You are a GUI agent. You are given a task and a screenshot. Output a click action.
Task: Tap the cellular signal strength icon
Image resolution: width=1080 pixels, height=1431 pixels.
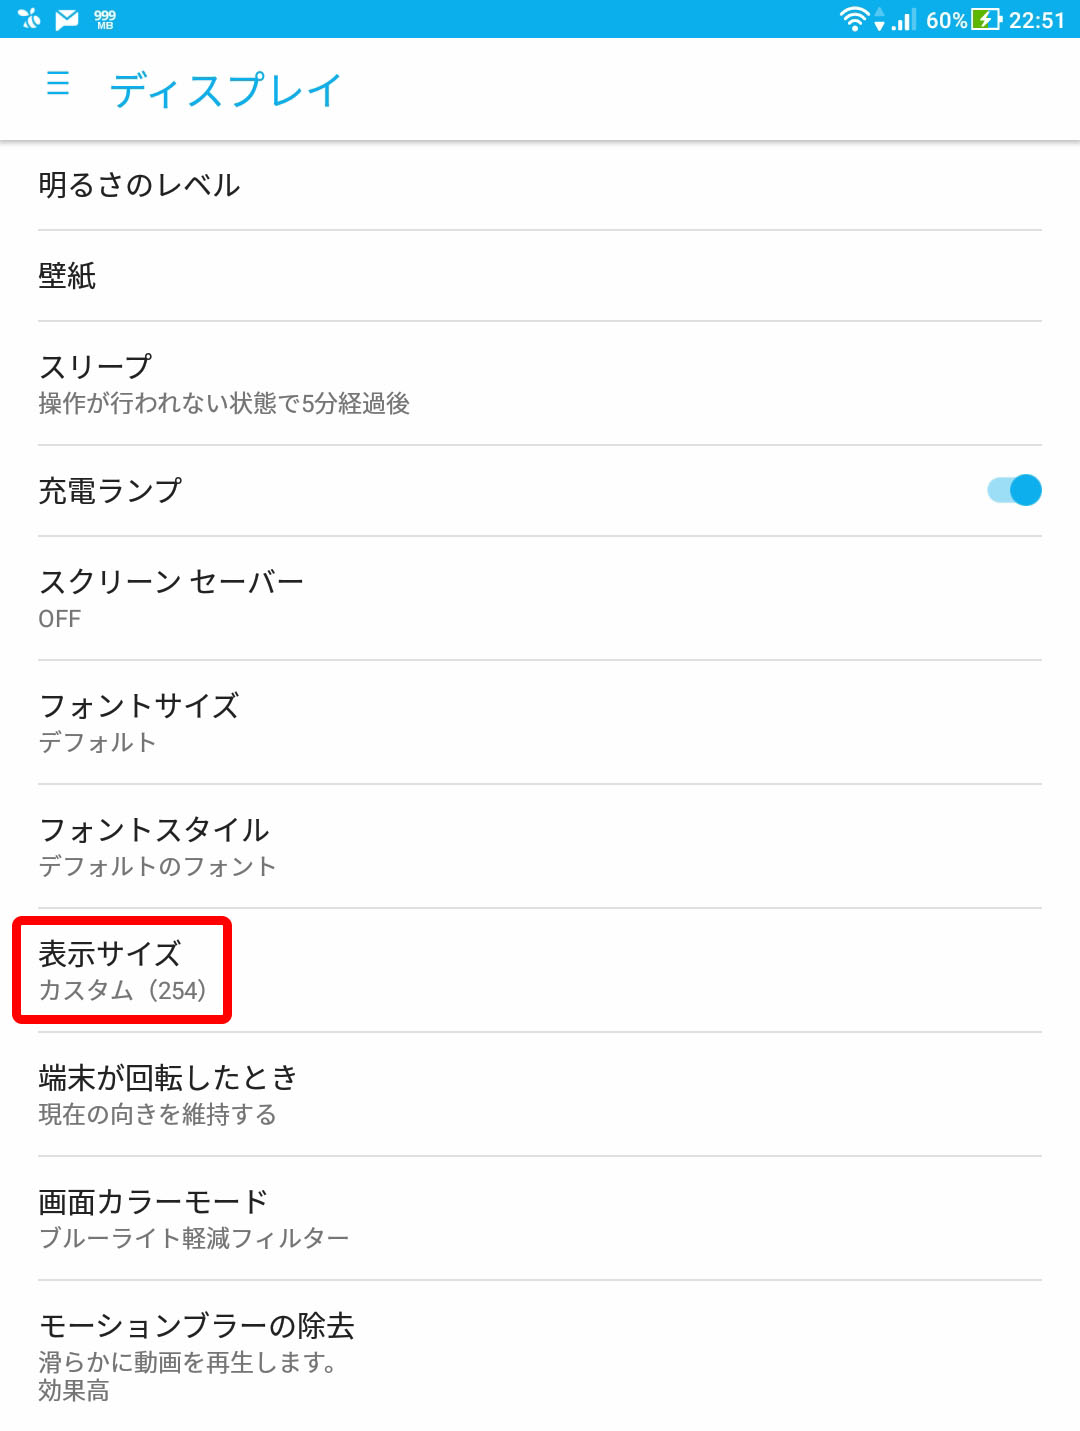(x=904, y=19)
